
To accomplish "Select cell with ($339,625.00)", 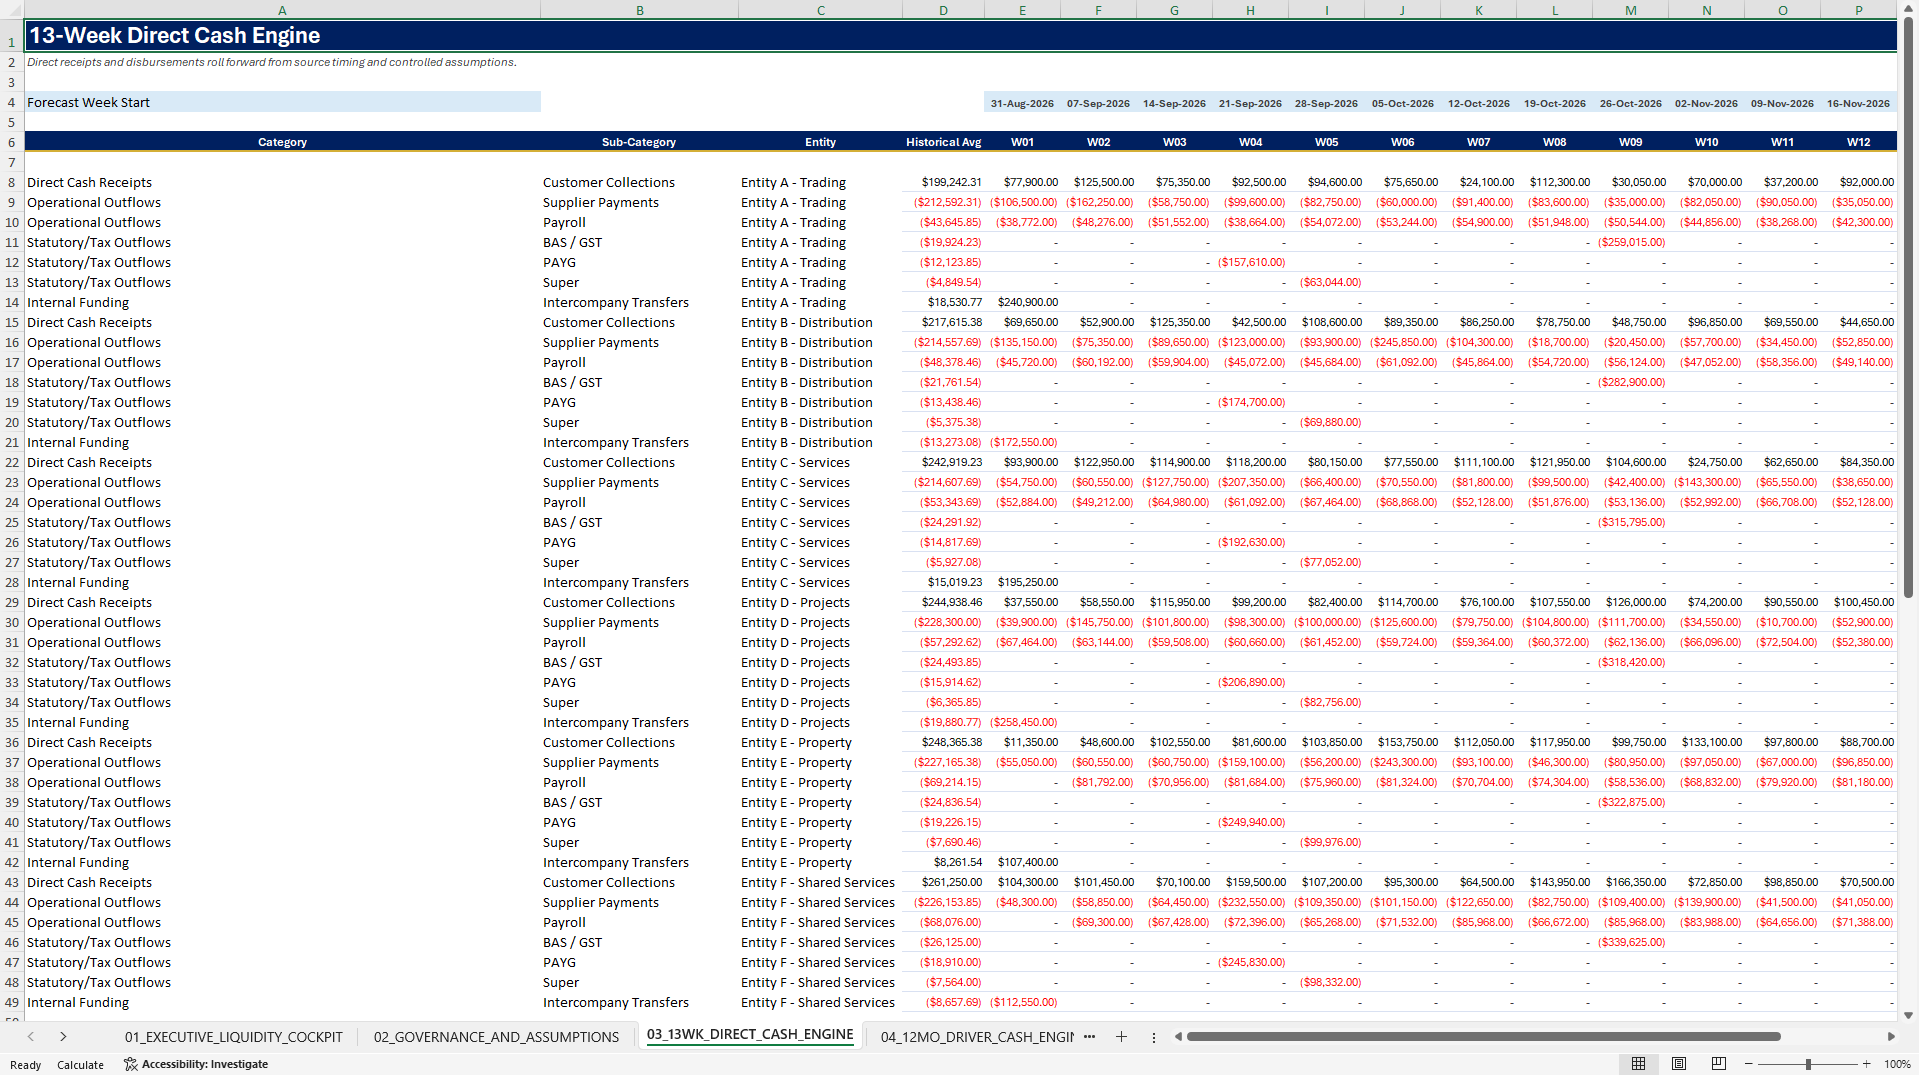I will pyautogui.click(x=1630, y=942).
